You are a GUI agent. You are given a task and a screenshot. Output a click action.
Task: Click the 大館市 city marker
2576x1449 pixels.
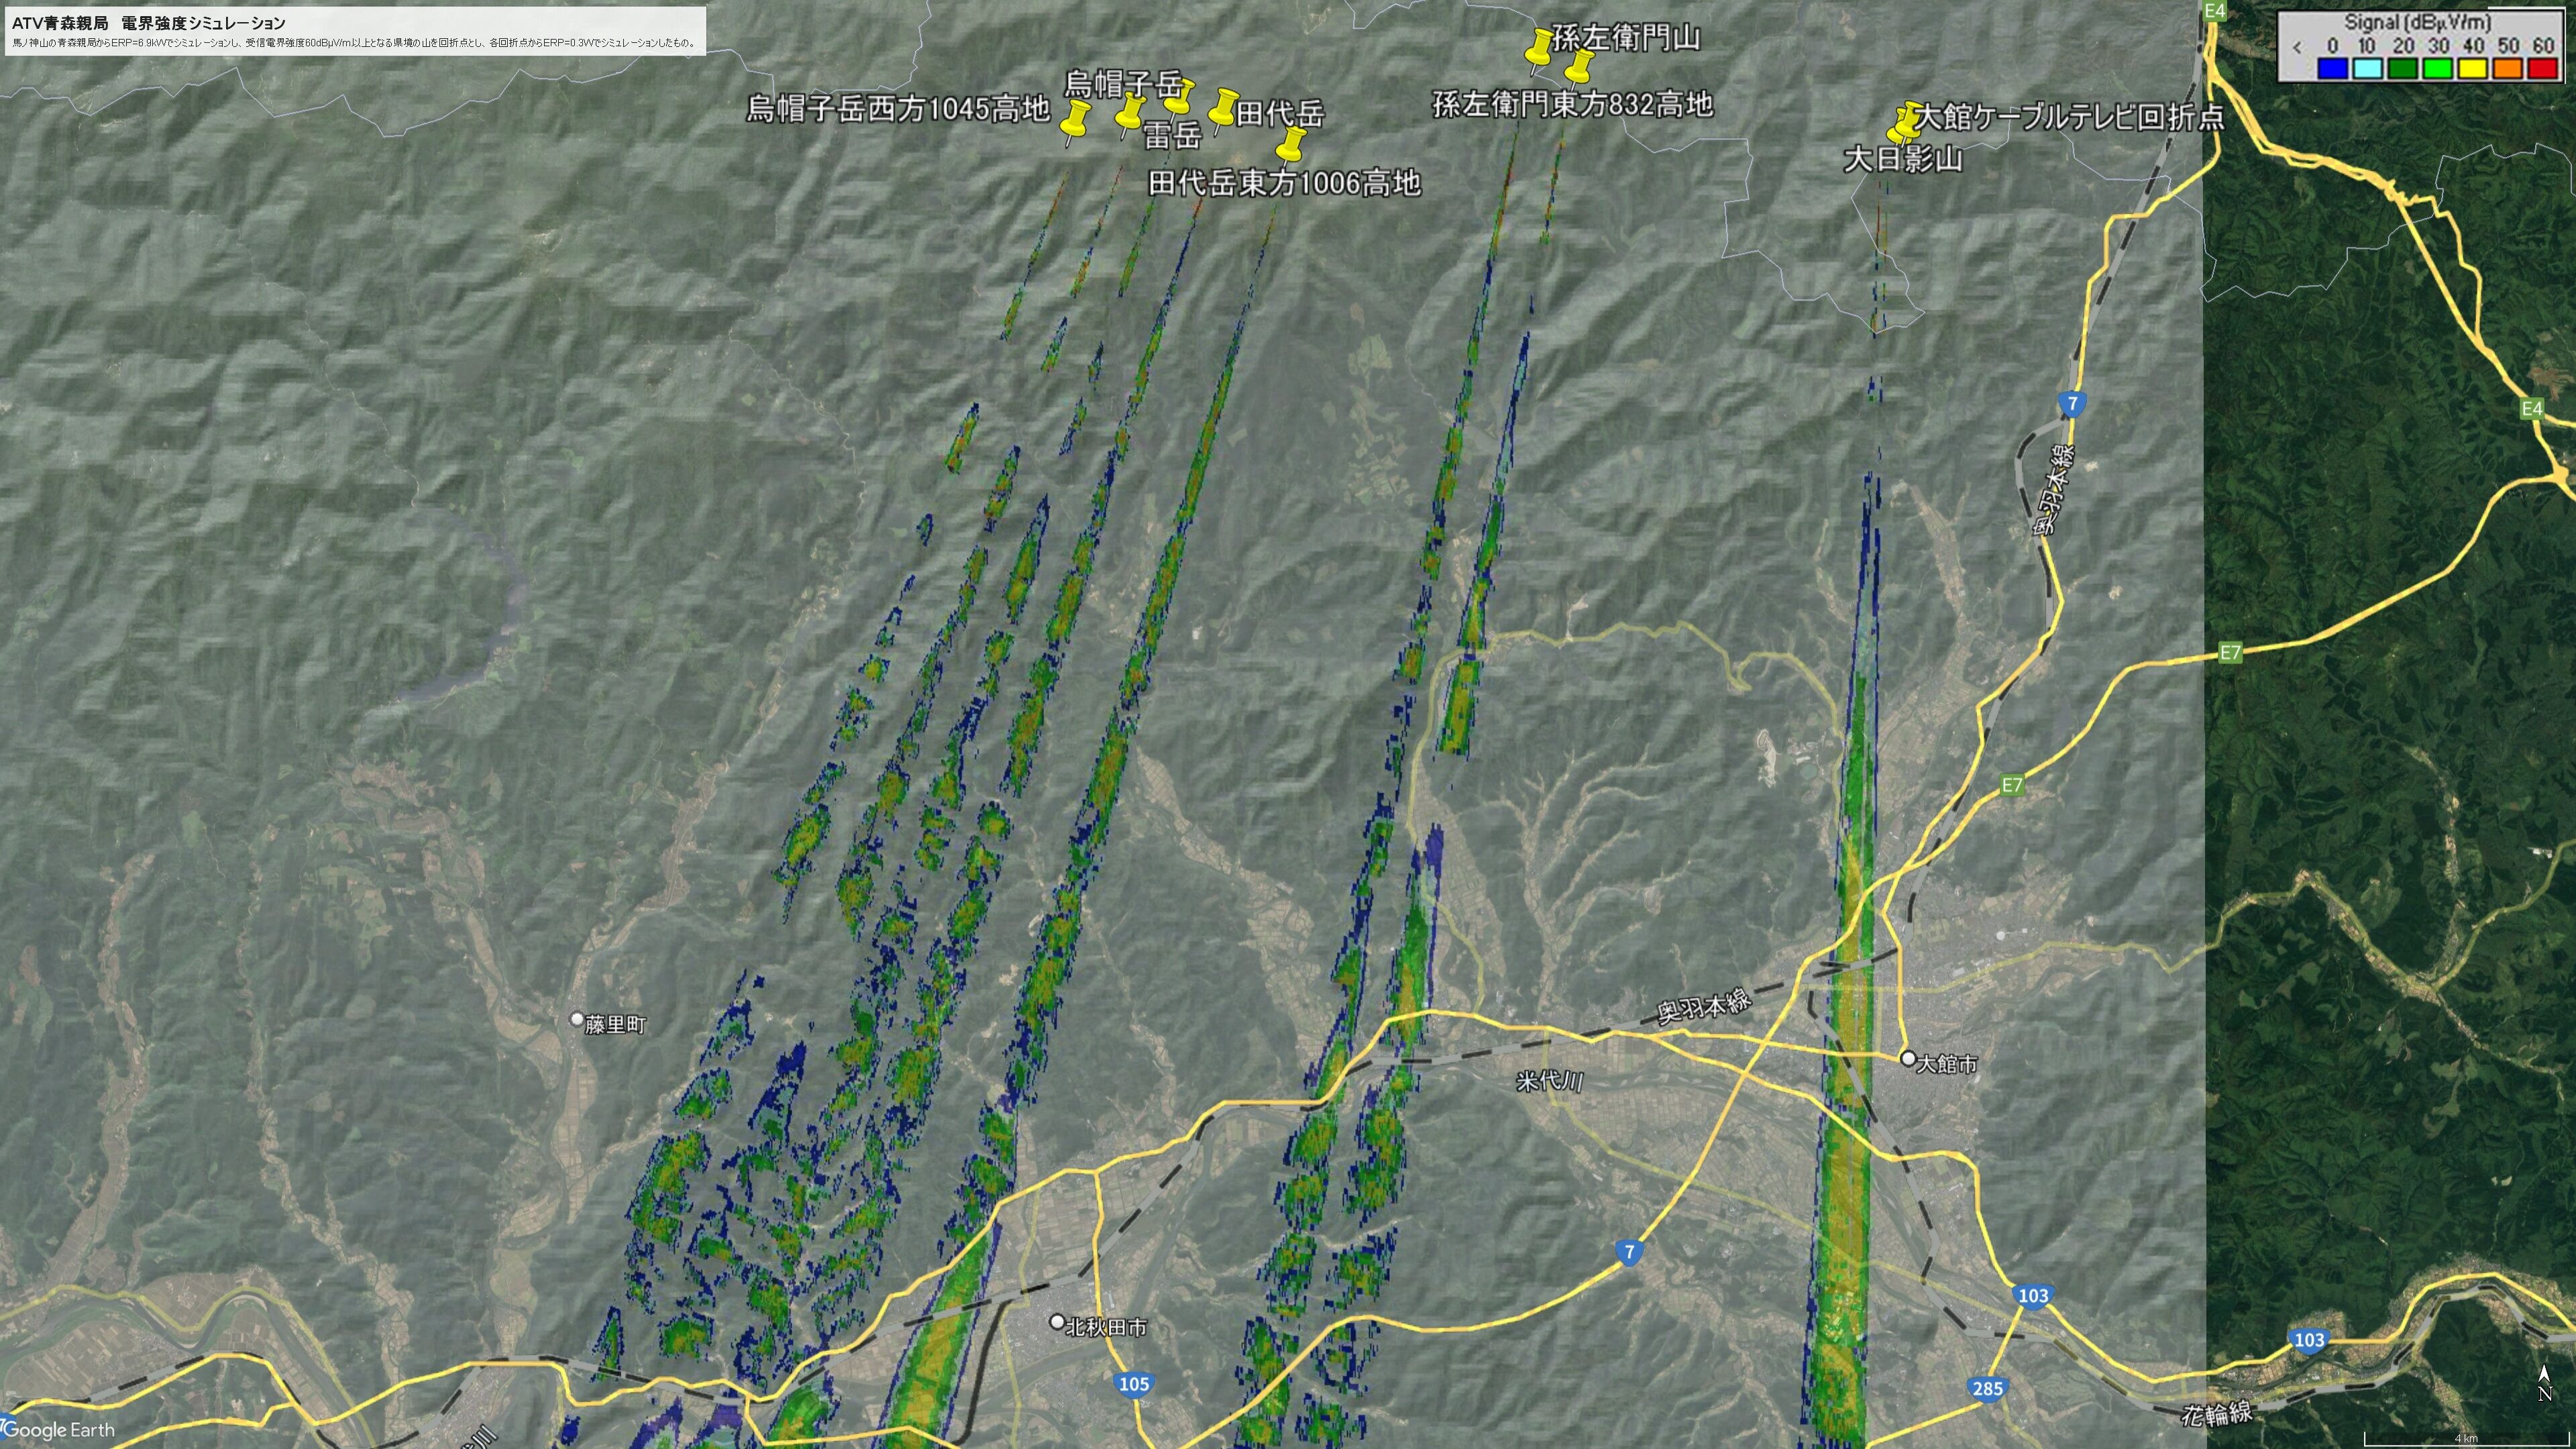(1909, 1058)
